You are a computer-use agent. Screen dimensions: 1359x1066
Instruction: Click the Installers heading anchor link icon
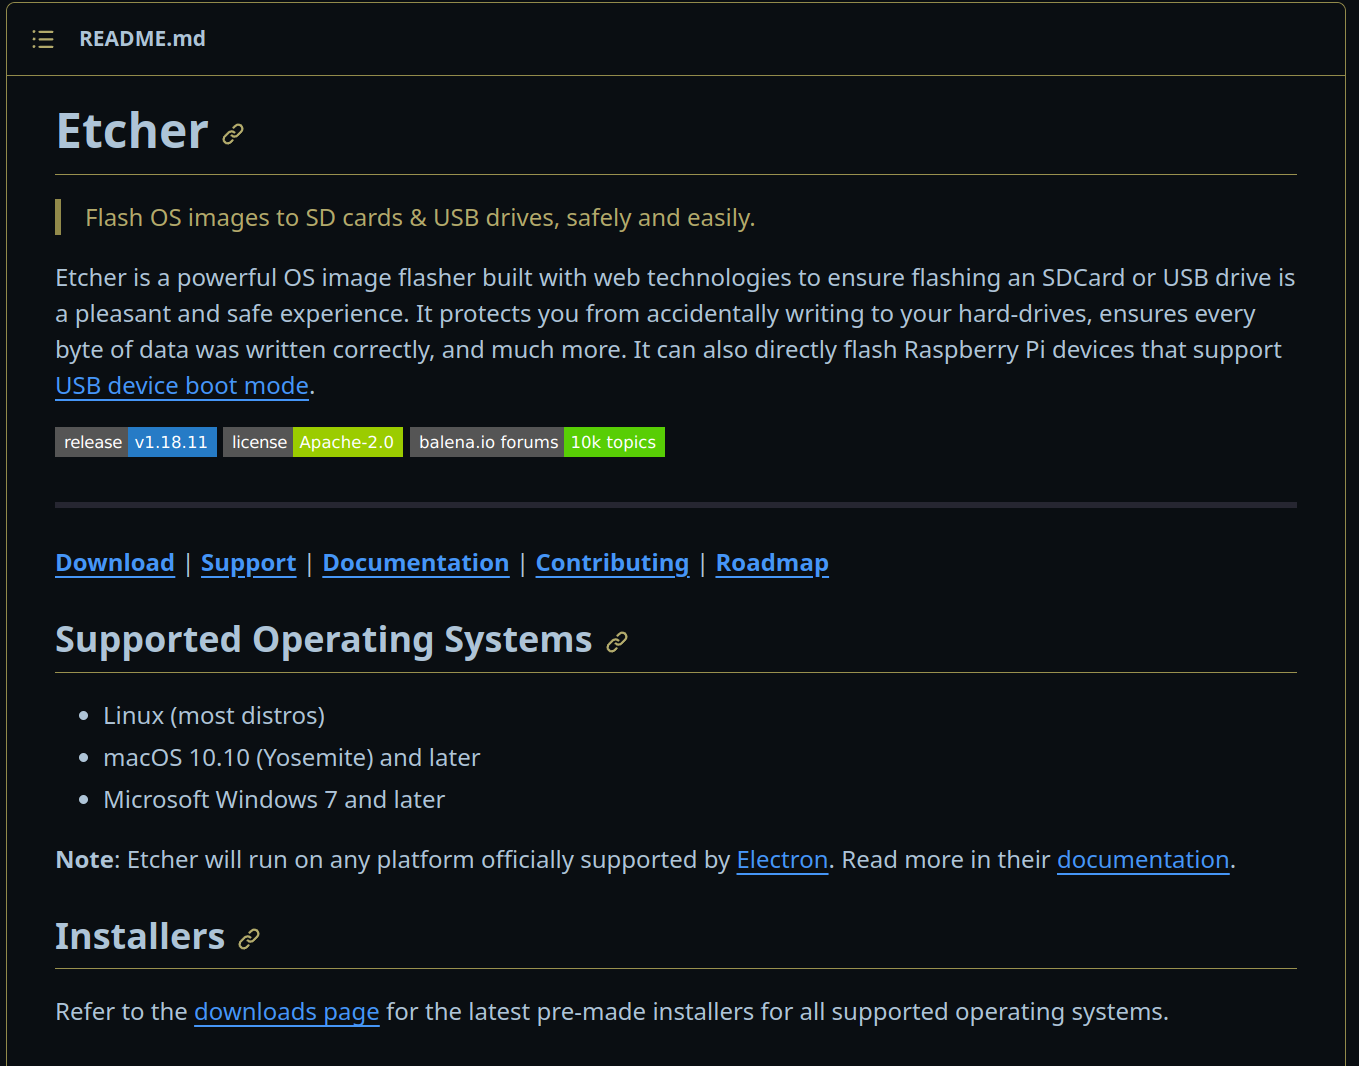249,938
